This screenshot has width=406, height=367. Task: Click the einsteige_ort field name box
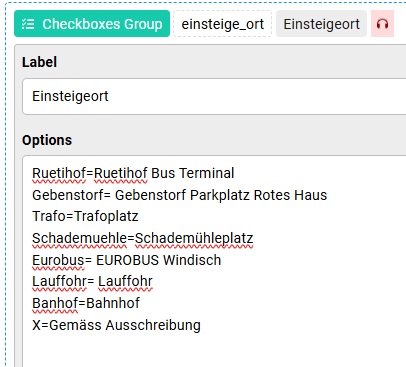[x=223, y=24]
